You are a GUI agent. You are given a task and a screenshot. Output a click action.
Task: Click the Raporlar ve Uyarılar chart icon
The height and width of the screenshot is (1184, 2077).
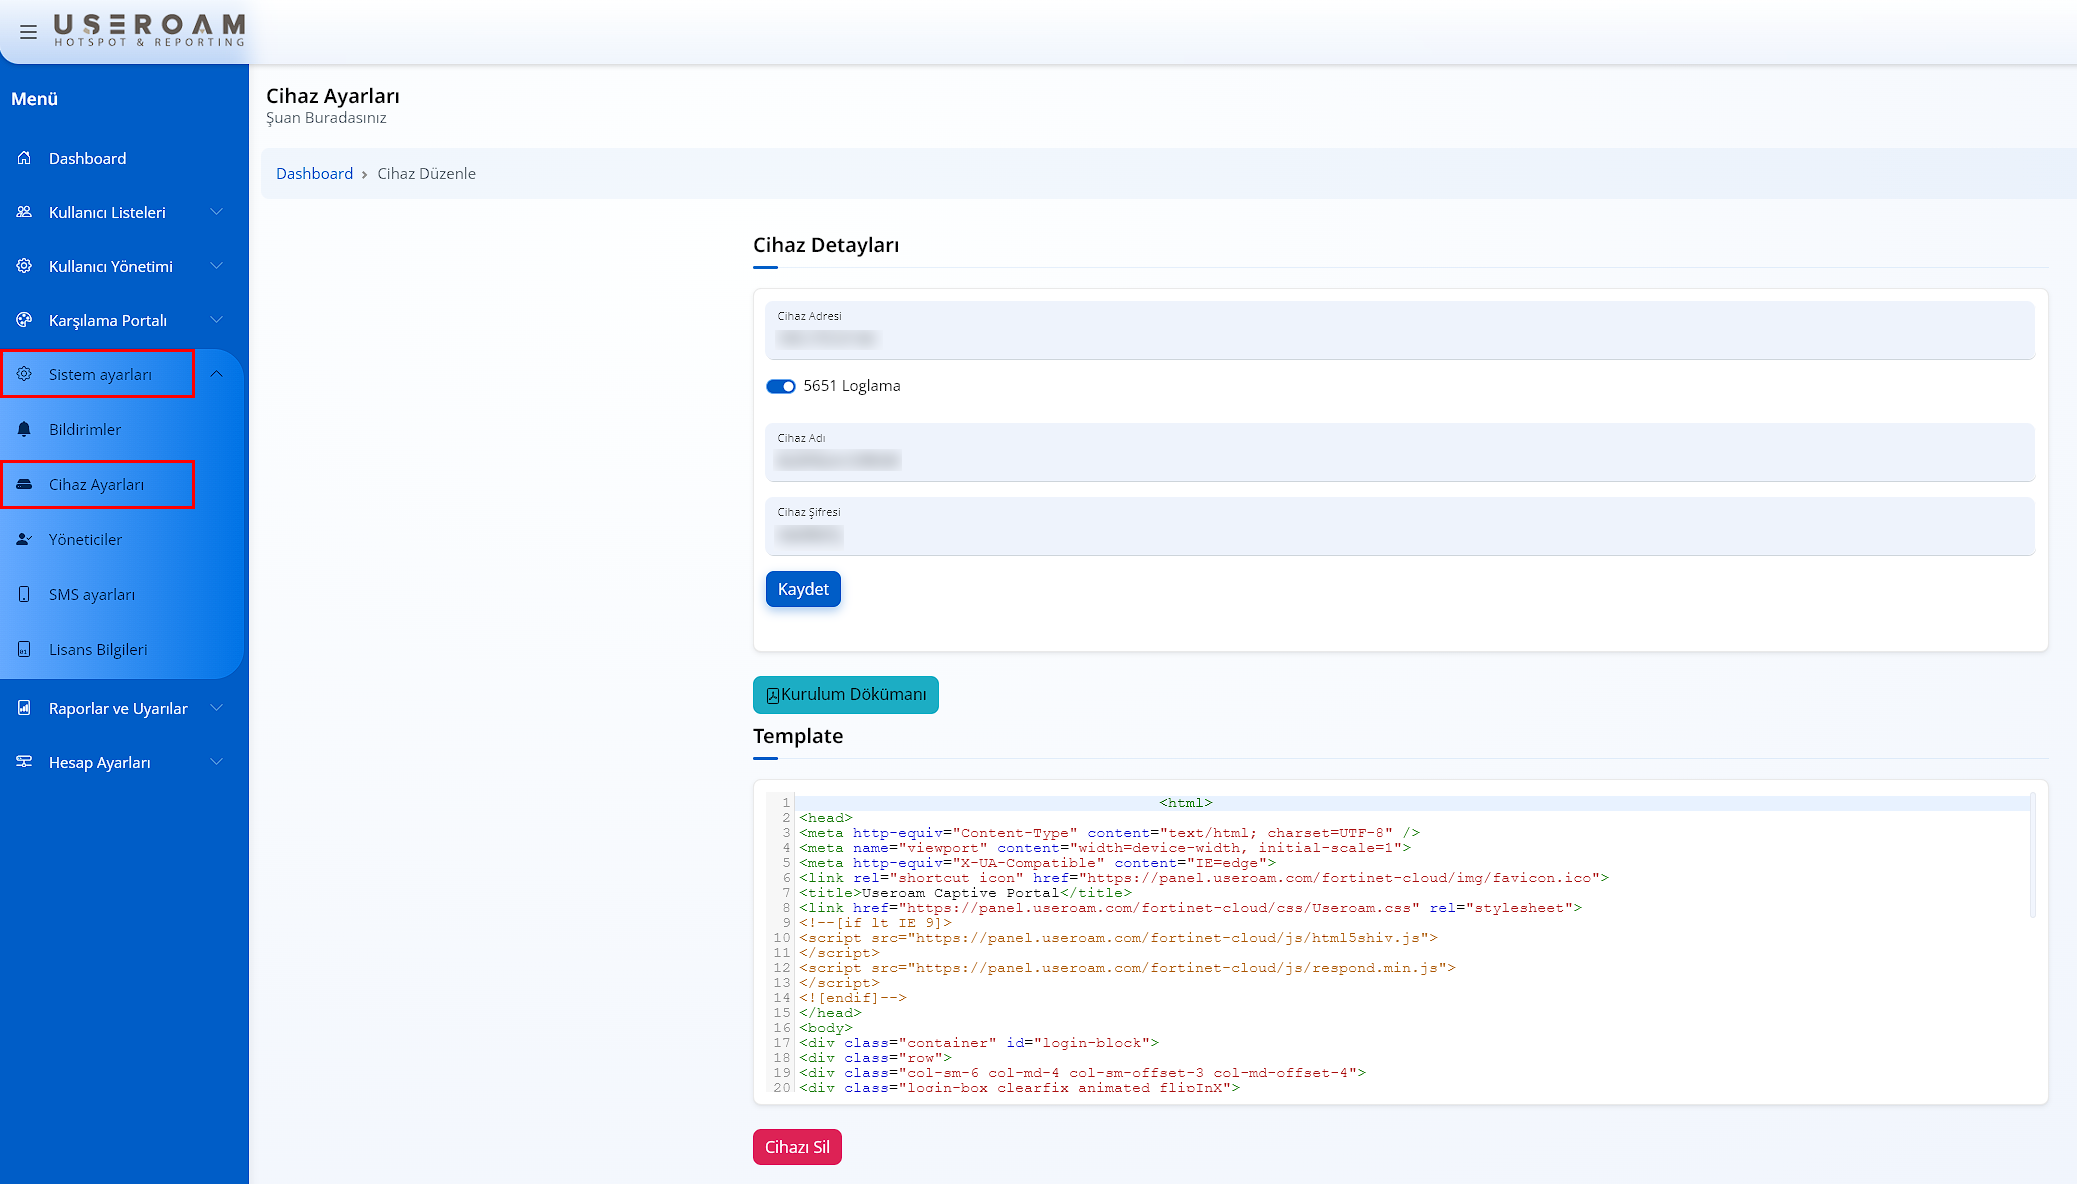(x=24, y=708)
